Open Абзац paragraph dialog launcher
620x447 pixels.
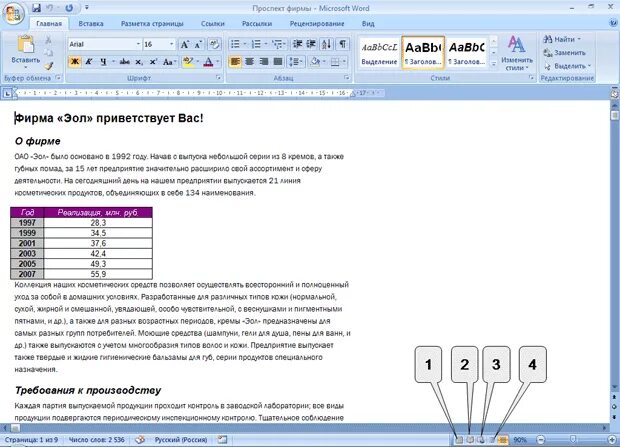click(x=347, y=78)
